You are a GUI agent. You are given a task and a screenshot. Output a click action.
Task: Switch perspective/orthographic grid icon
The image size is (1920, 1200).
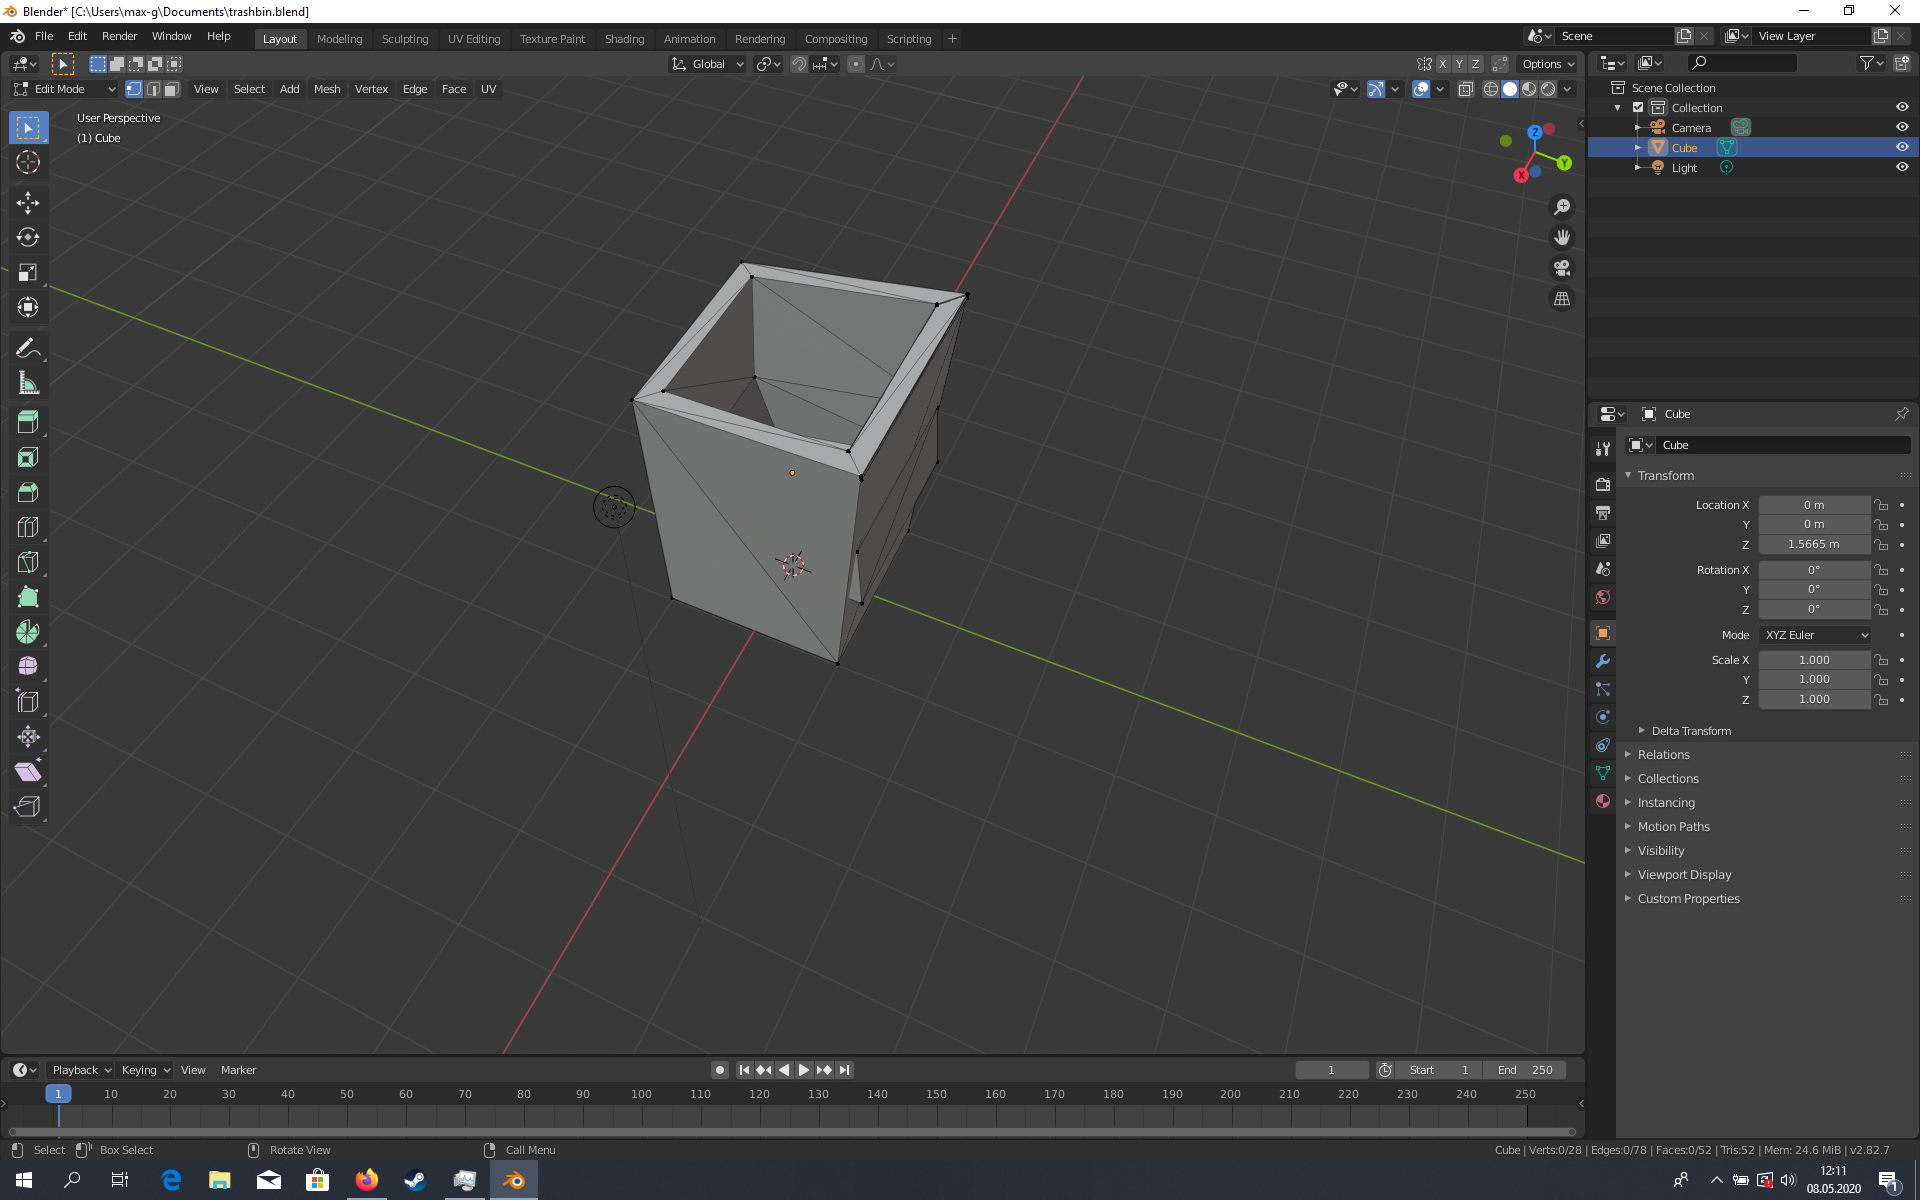(1561, 299)
